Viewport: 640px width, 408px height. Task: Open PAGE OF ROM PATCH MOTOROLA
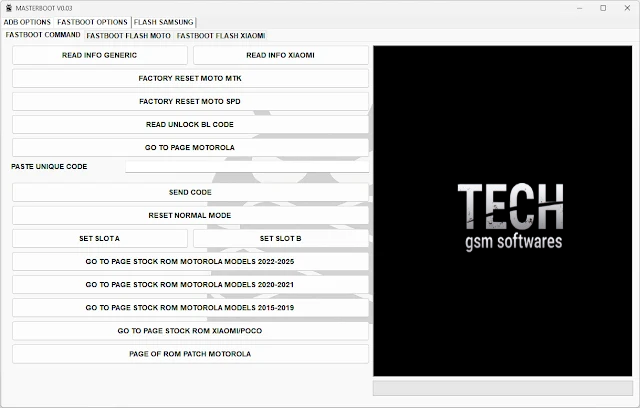coord(190,354)
